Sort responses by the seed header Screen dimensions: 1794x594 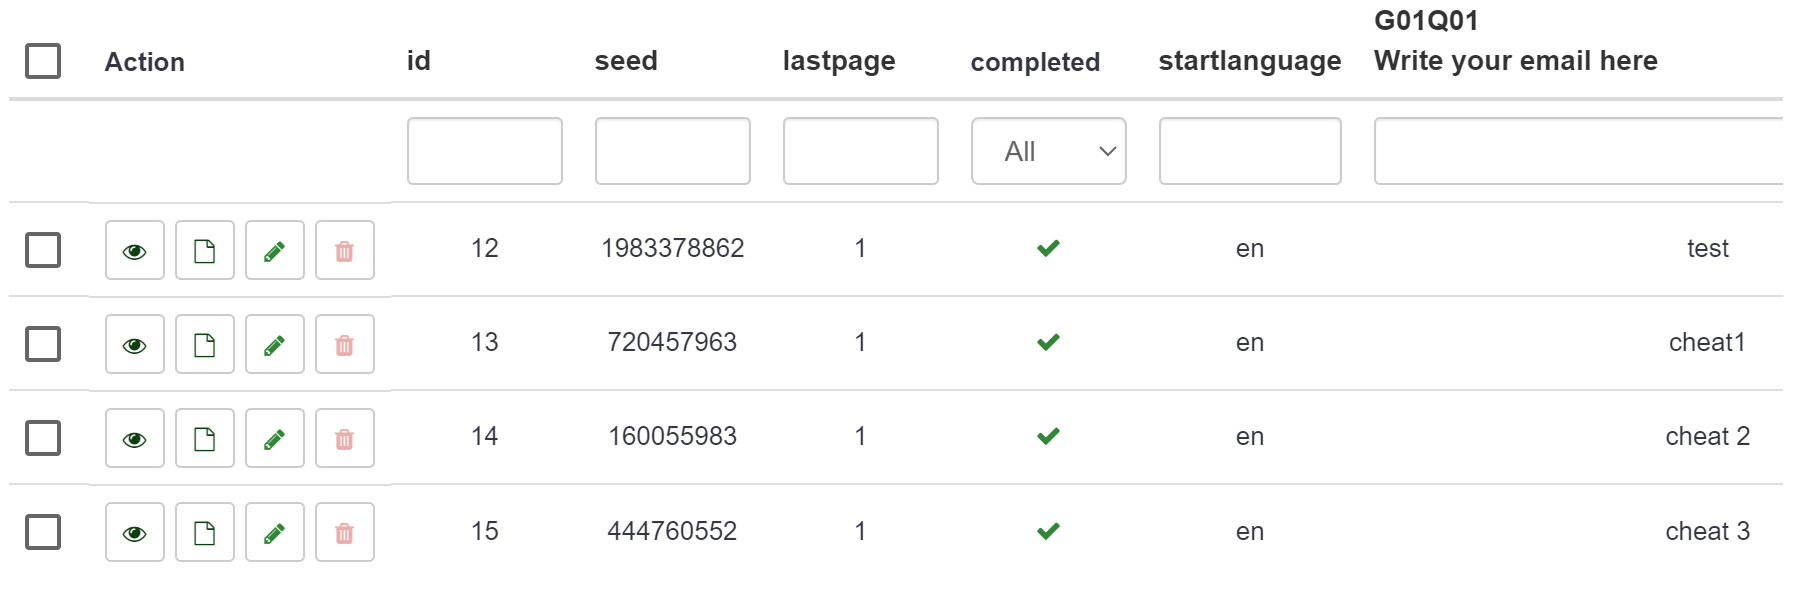(x=626, y=61)
